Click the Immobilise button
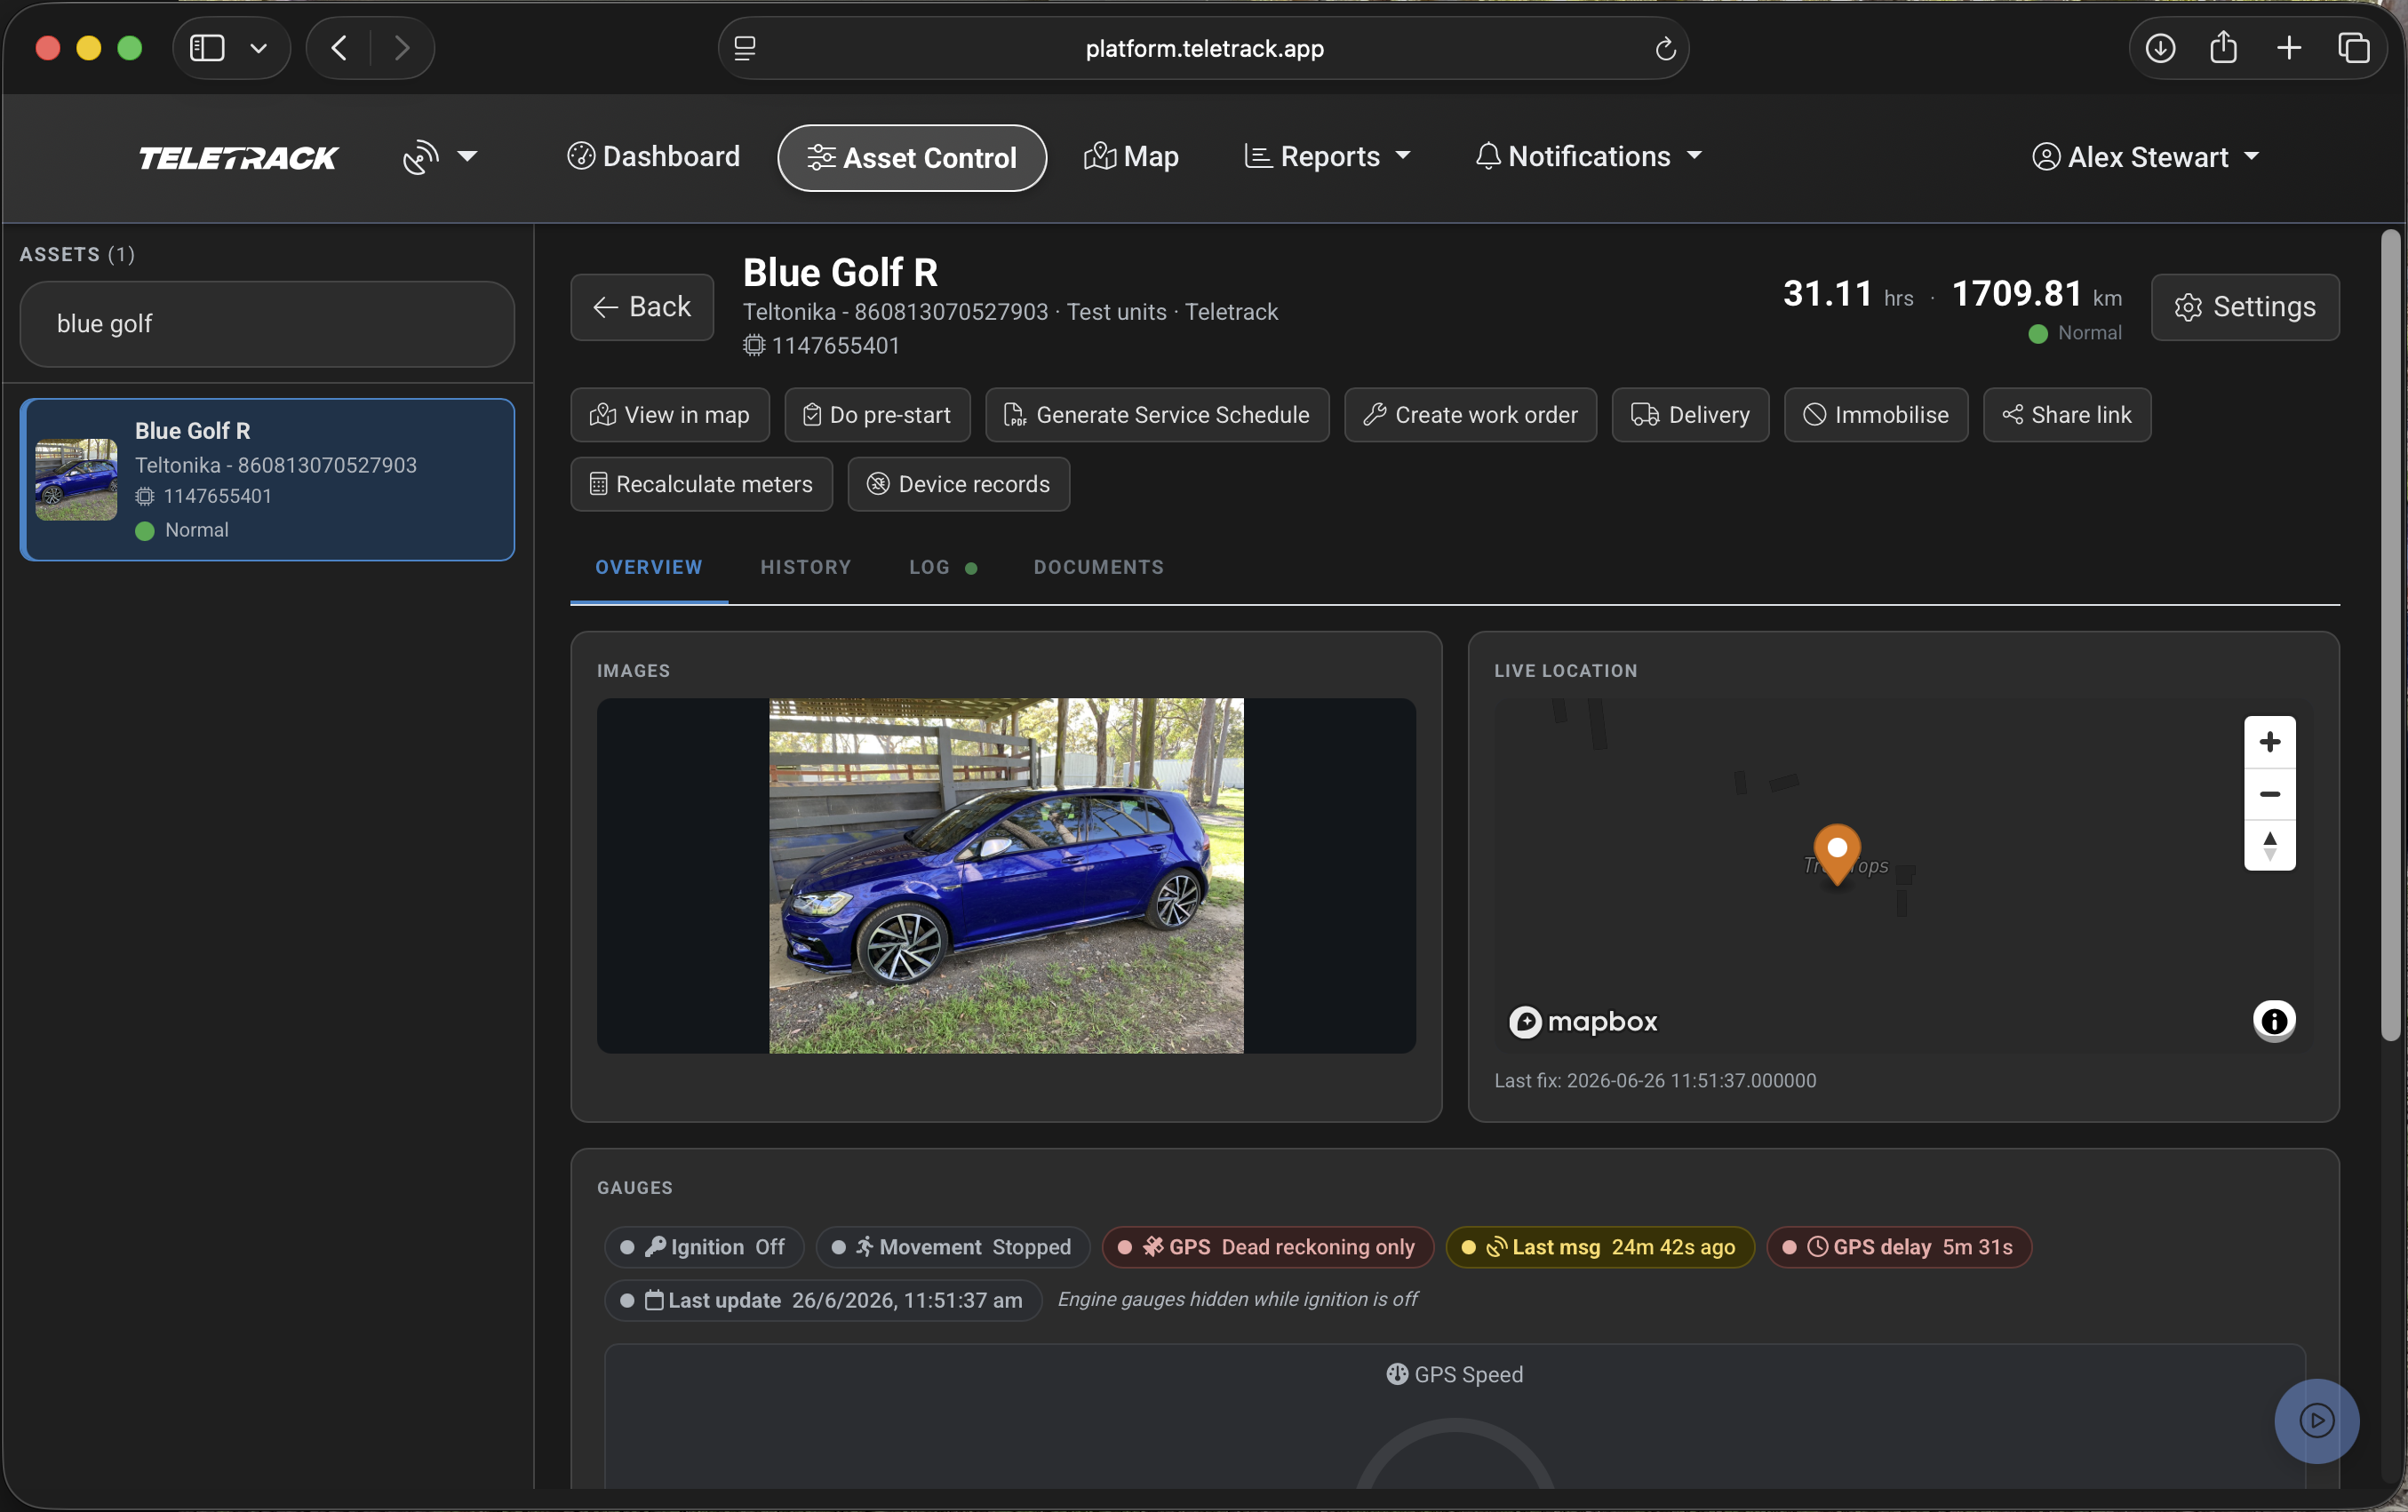The width and height of the screenshot is (2408, 1512). pyautogui.click(x=1876, y=415)
